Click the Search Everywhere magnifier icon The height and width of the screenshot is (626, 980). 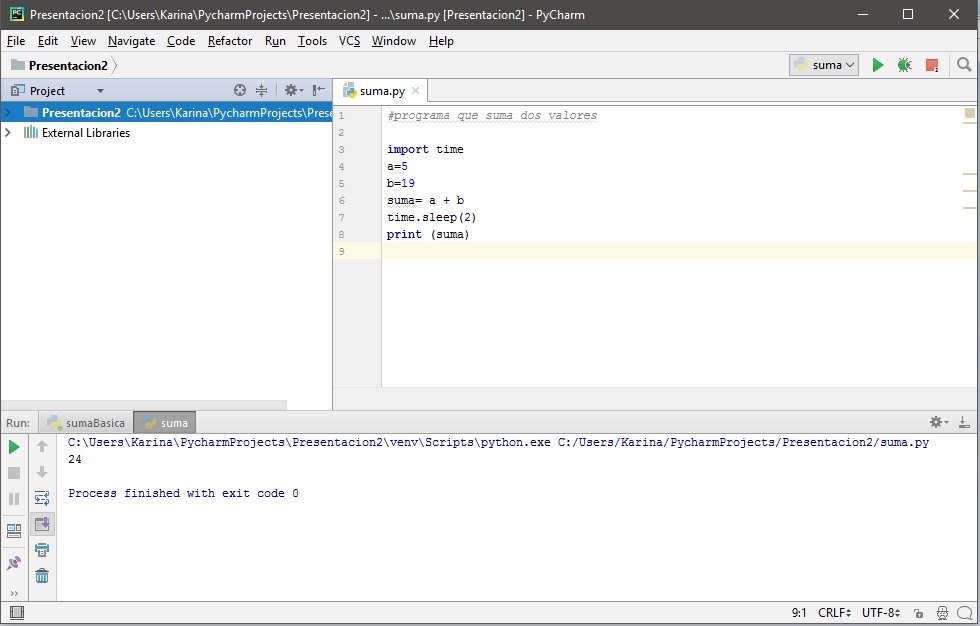coord(962,64)
